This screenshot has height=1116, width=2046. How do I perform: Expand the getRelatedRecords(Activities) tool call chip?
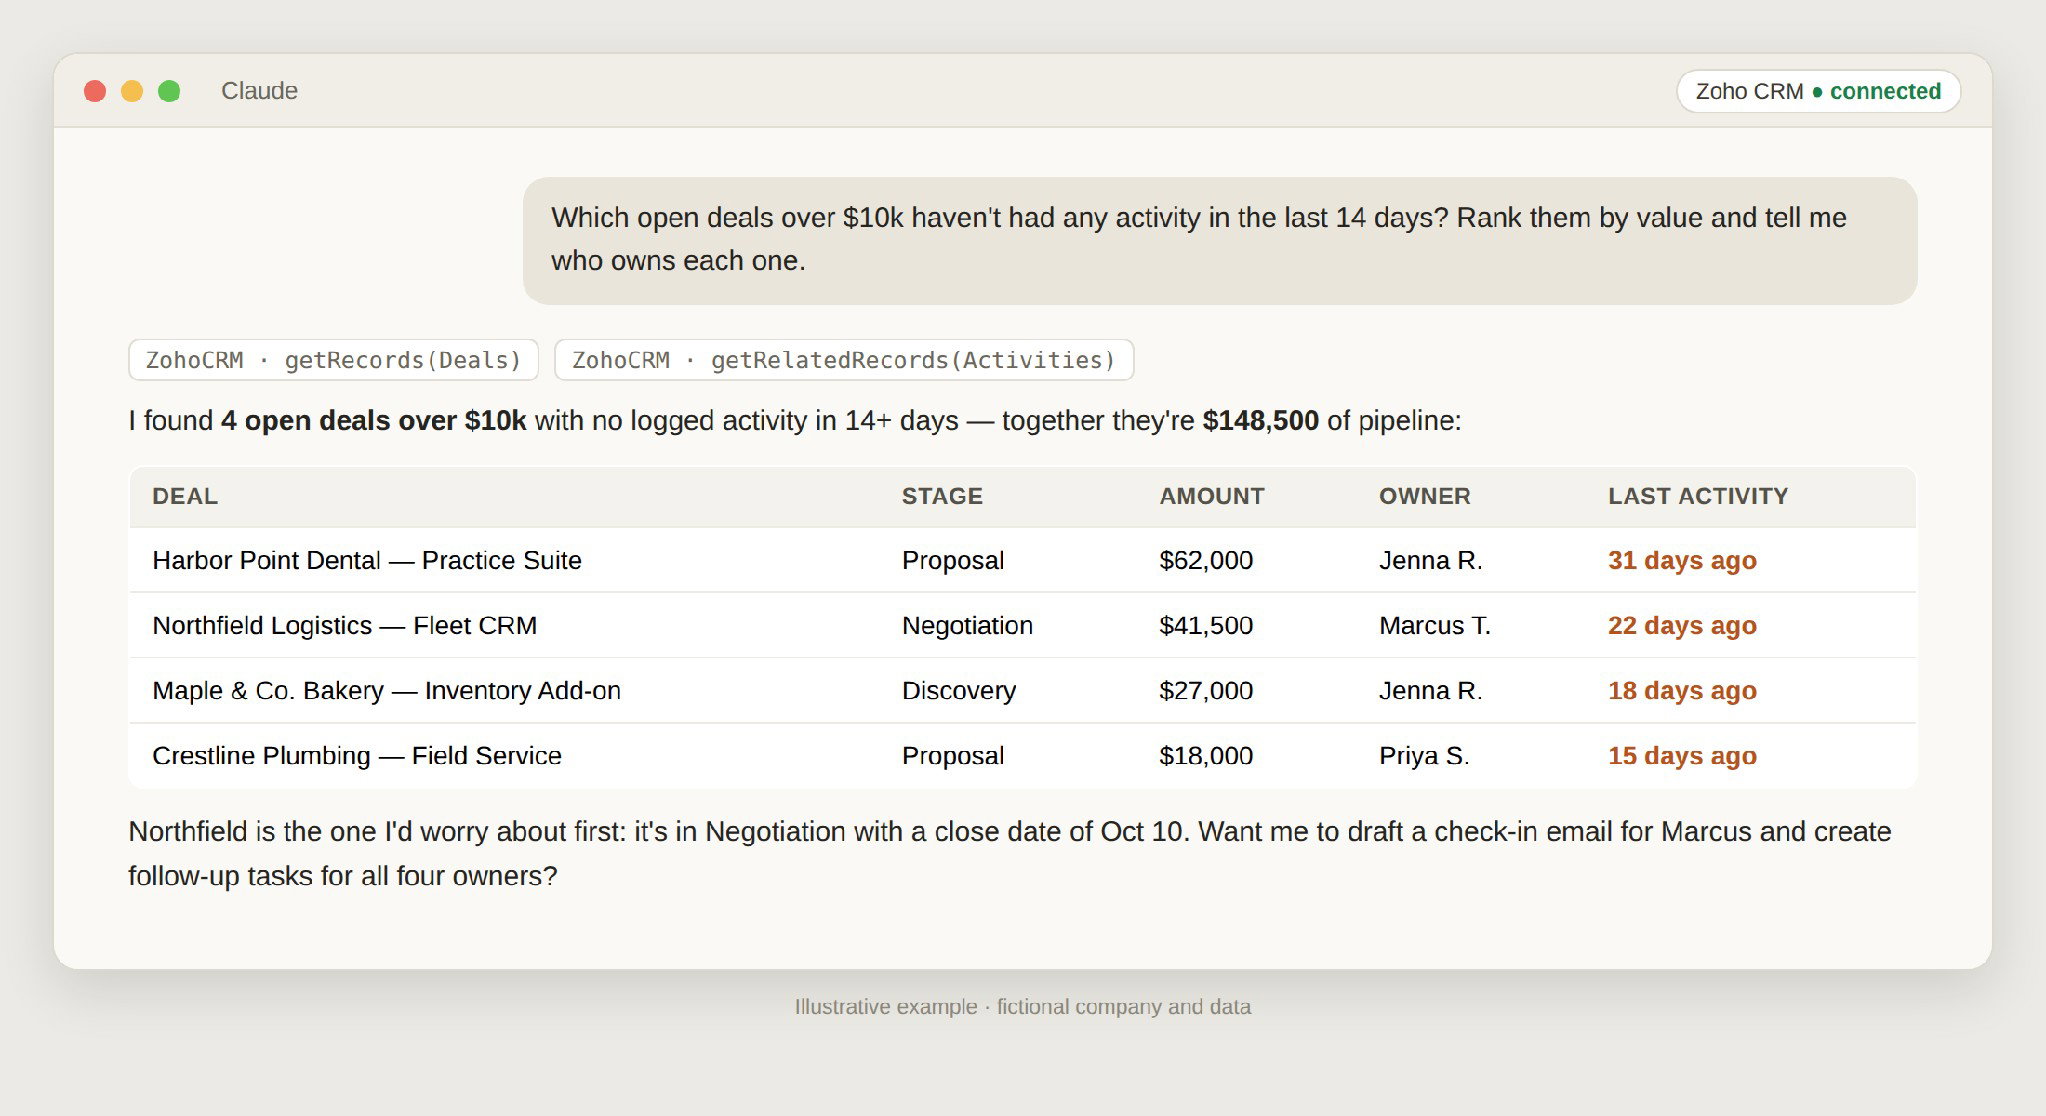coord(844,360)
